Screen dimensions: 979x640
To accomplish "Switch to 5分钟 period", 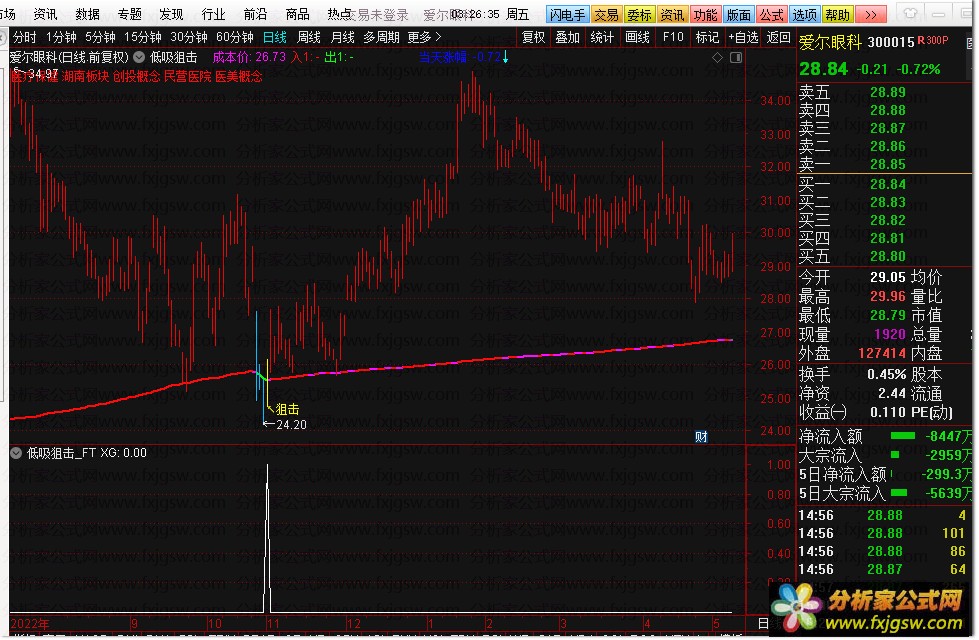I will 101,37.
